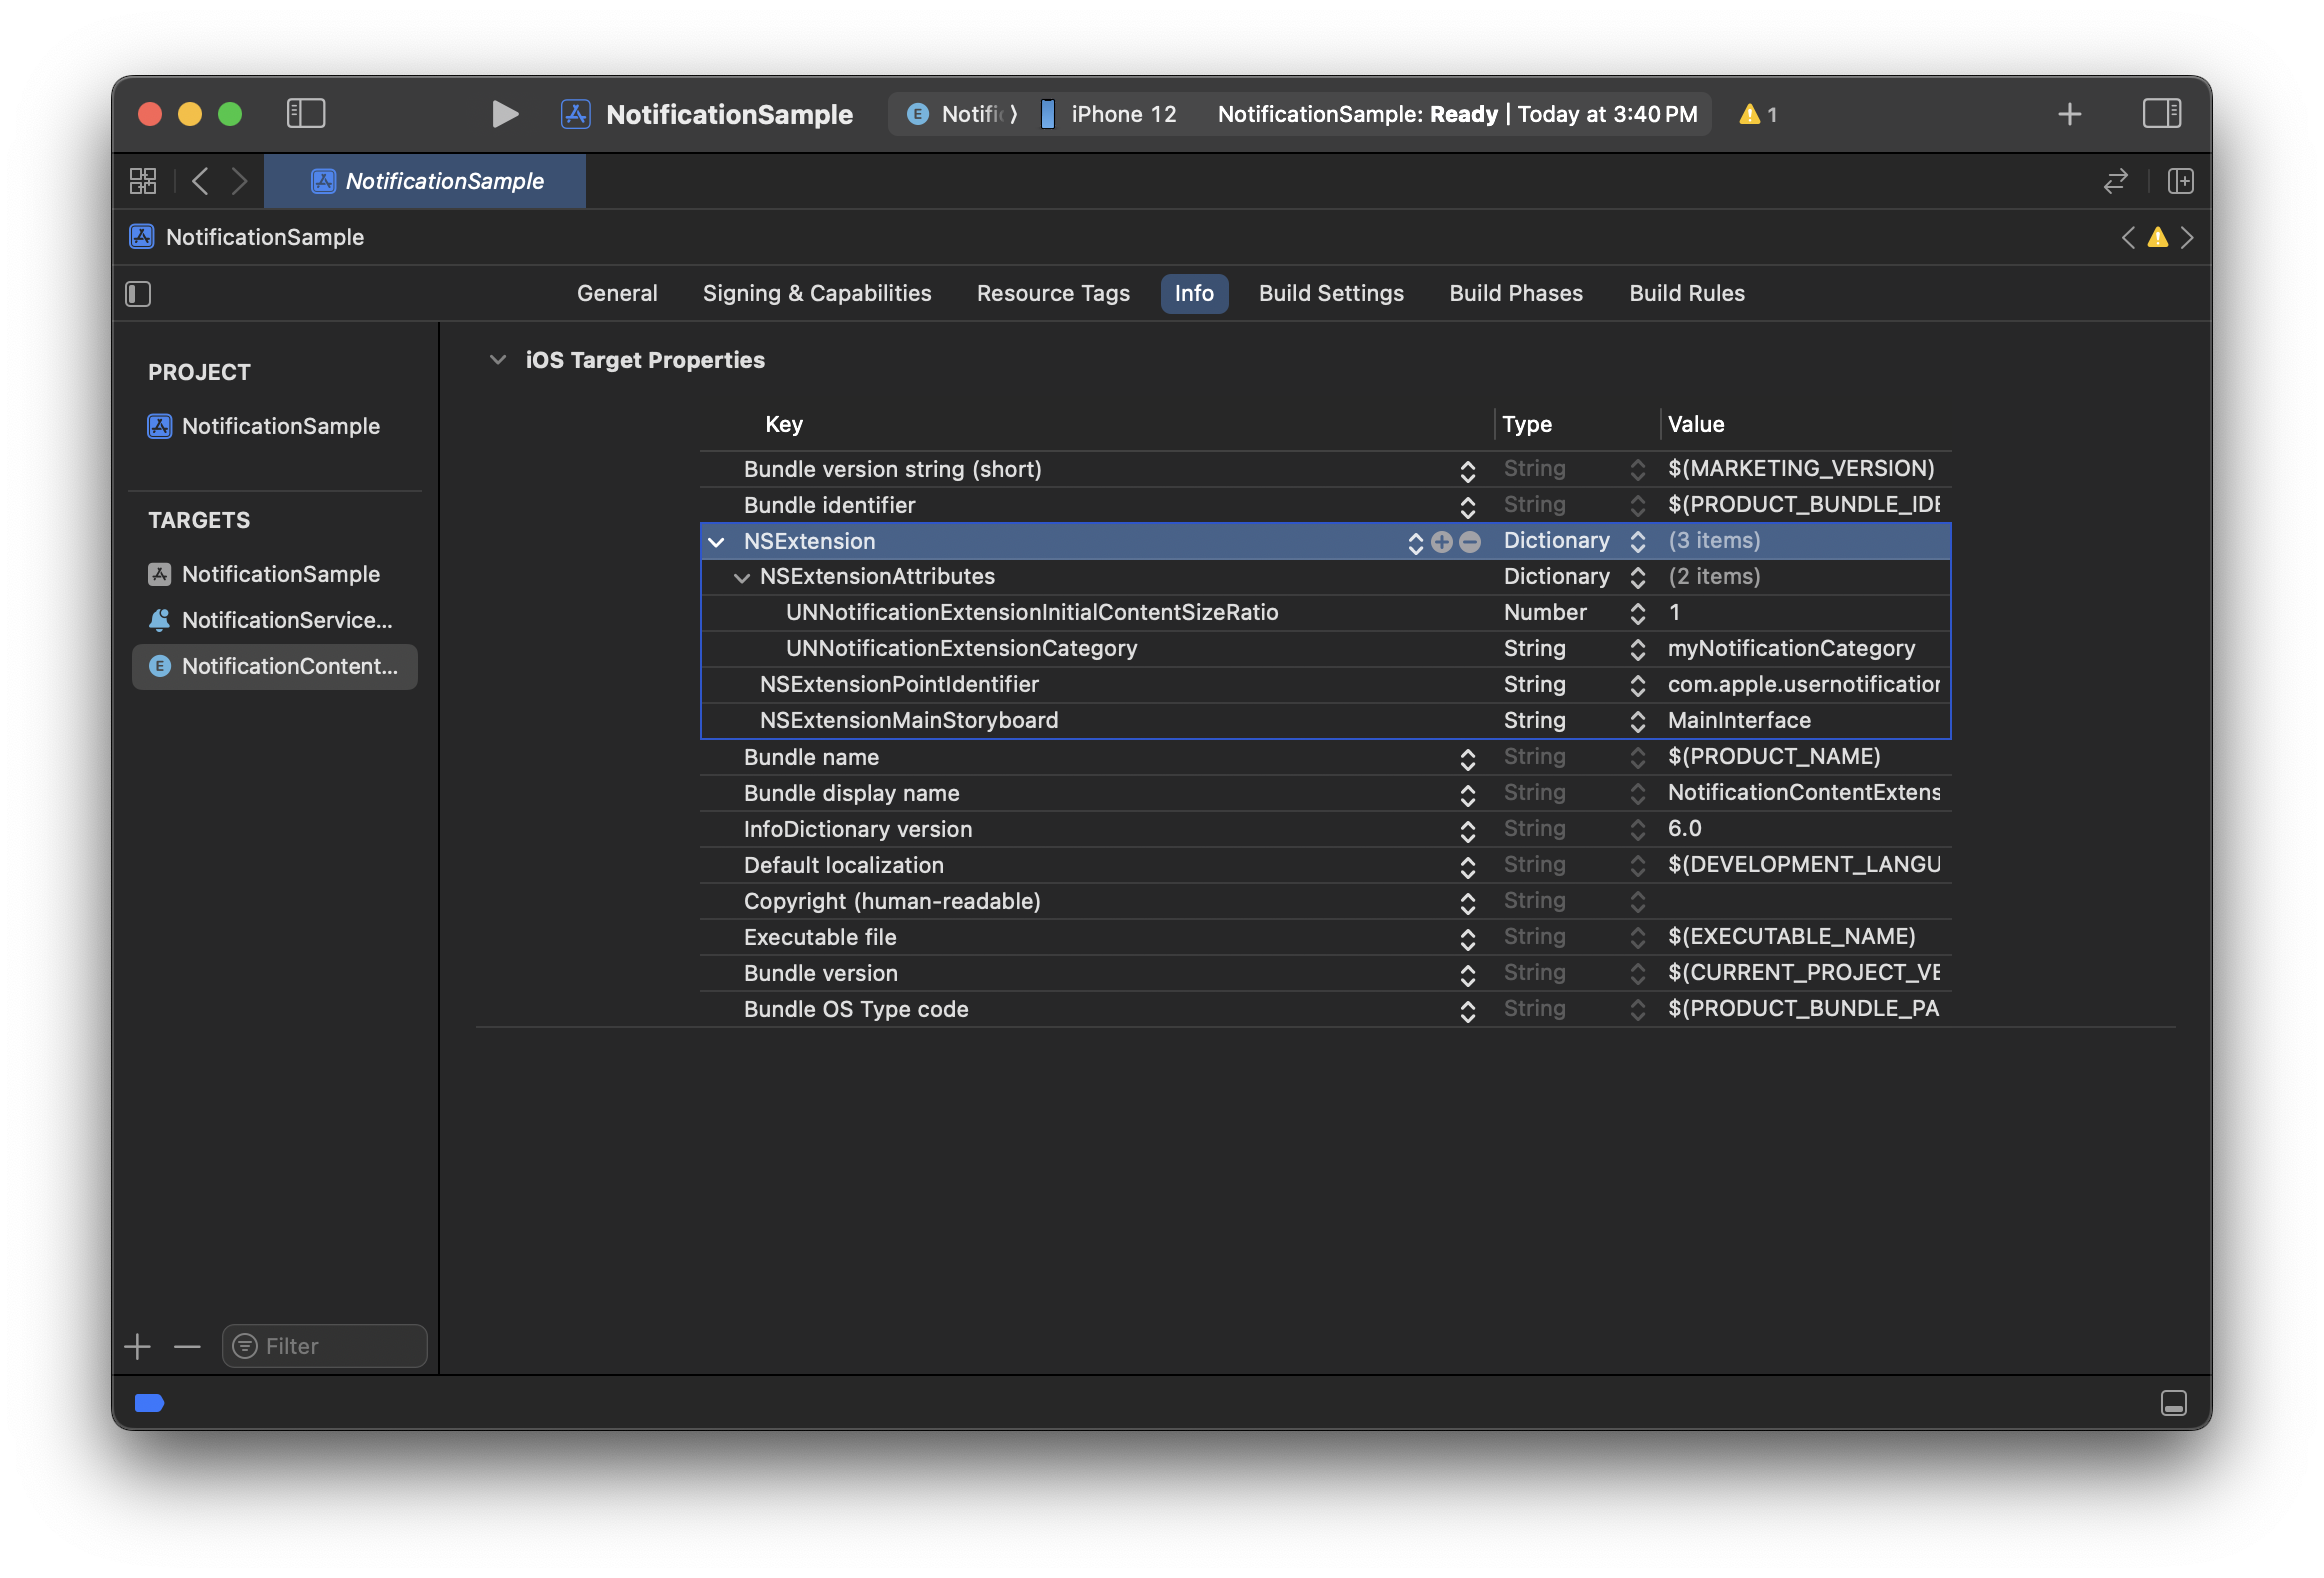
Task: Click the minus icon on NSExtension row
Action: pos(1470,541)
